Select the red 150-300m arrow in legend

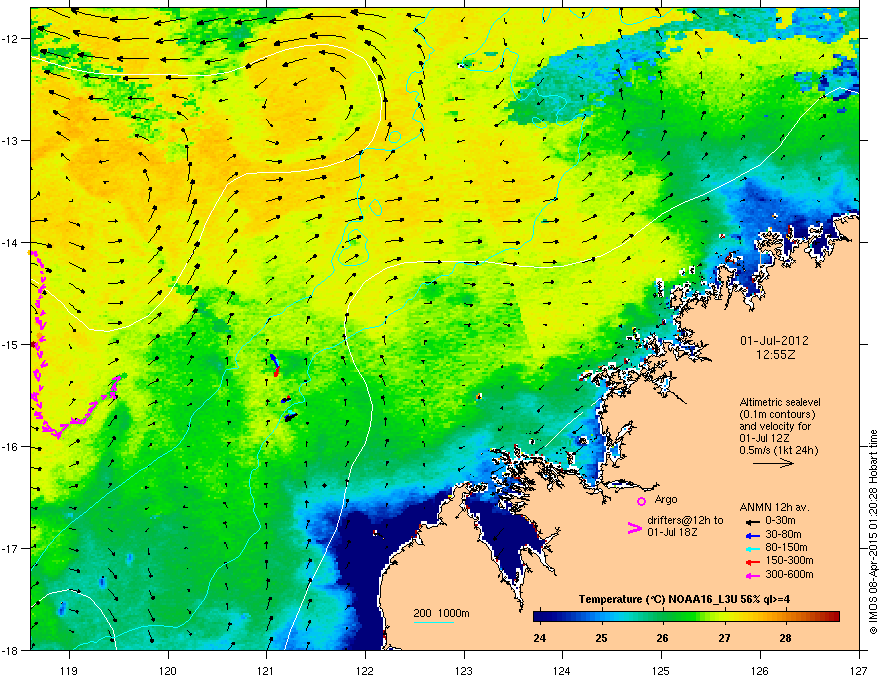pyautogui.click(x=751, y=562)
